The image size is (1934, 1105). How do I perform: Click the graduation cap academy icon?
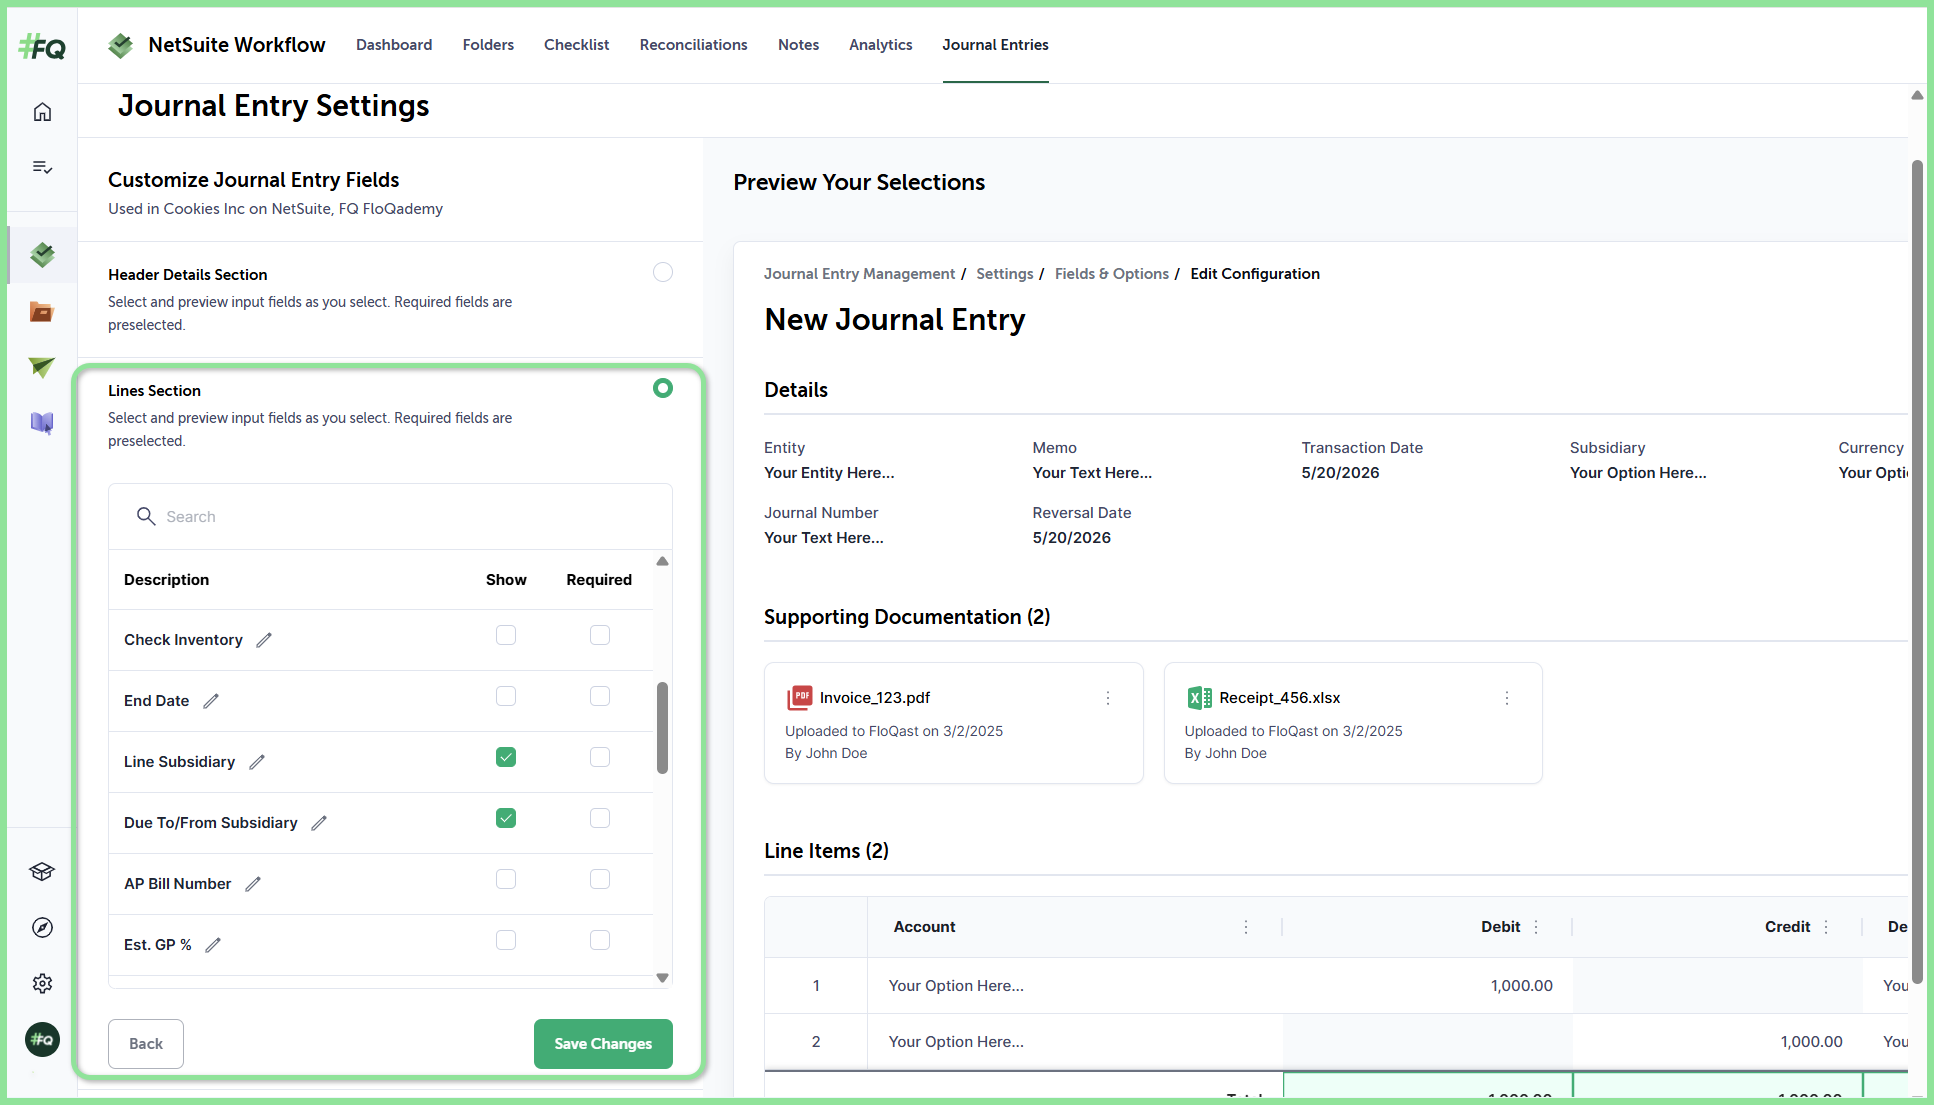tap(42, 872)
